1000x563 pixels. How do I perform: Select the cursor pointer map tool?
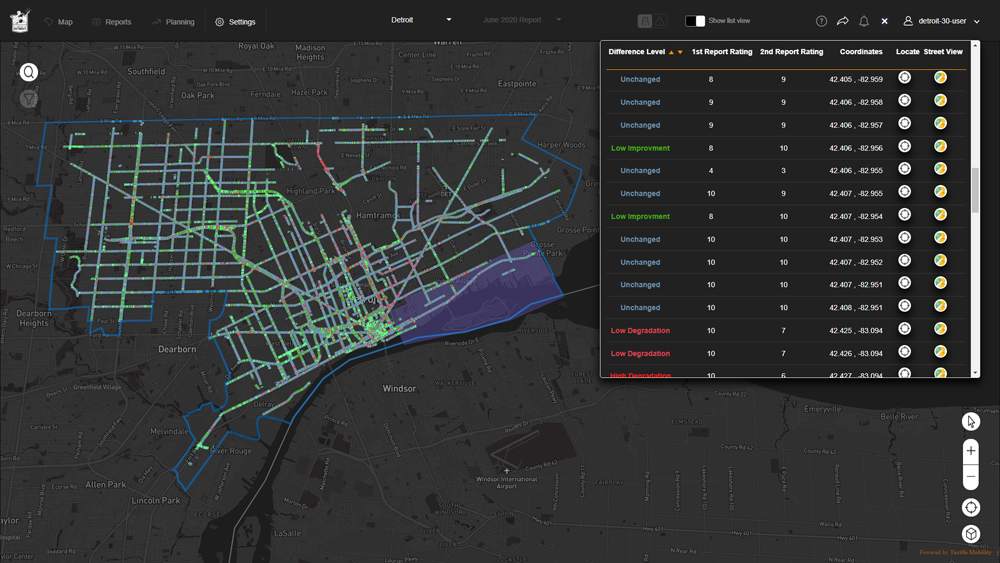tap(971, 421)
